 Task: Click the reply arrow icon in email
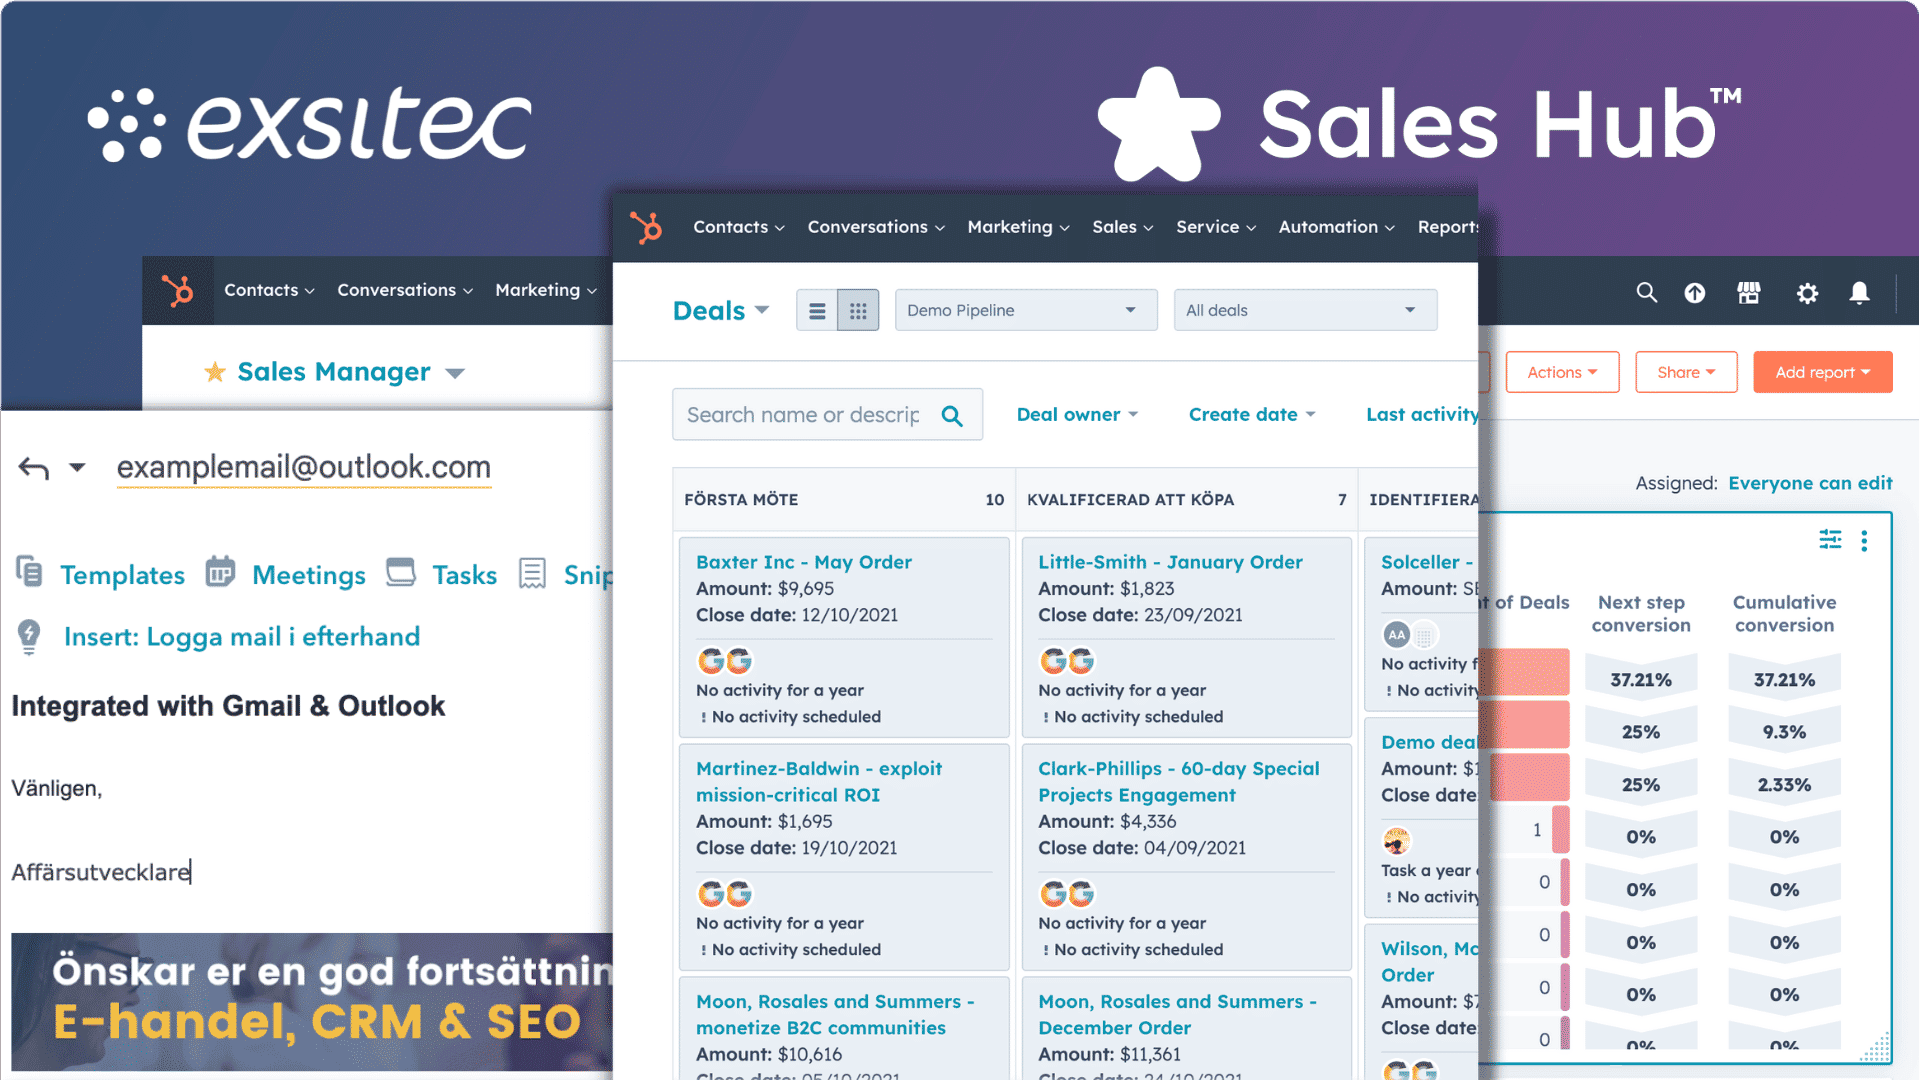coord(34,467)
